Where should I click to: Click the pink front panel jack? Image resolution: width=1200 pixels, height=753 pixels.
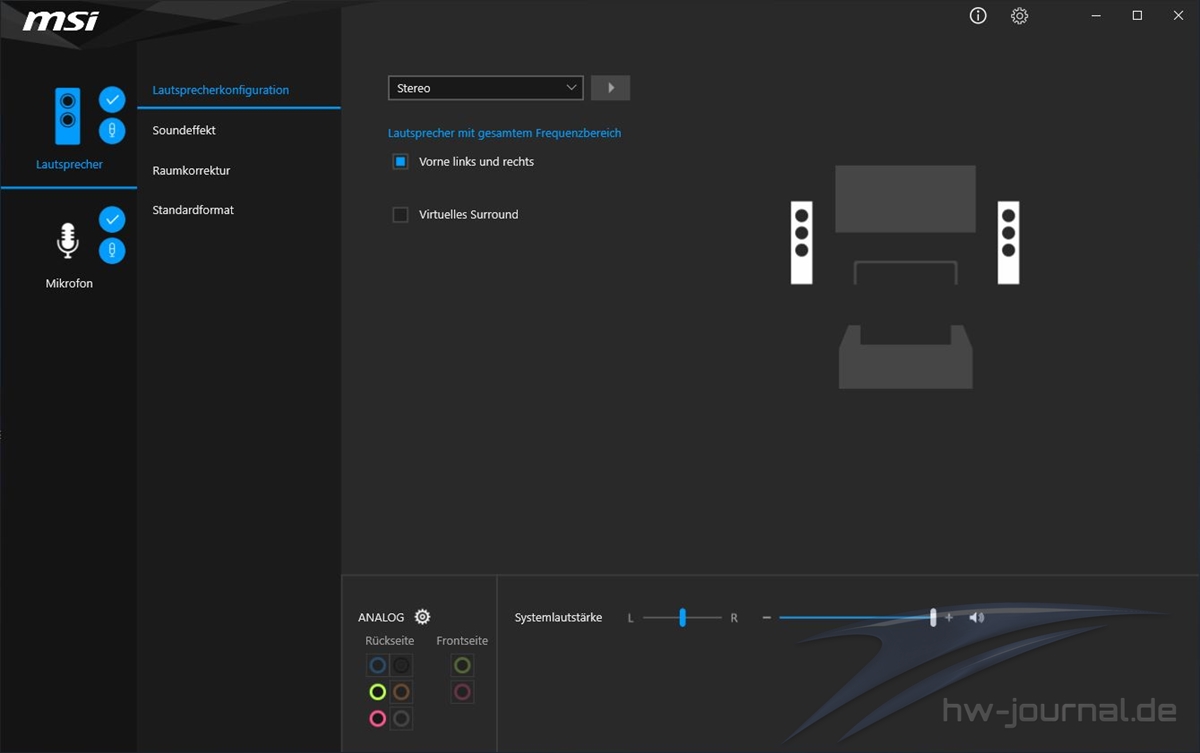(x=462, y=692)
